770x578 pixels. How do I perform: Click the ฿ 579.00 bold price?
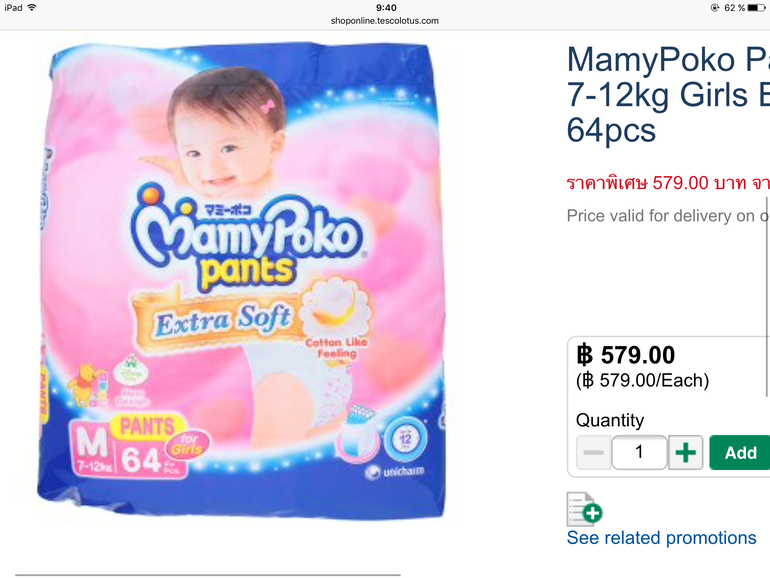(x=626, y=355)
